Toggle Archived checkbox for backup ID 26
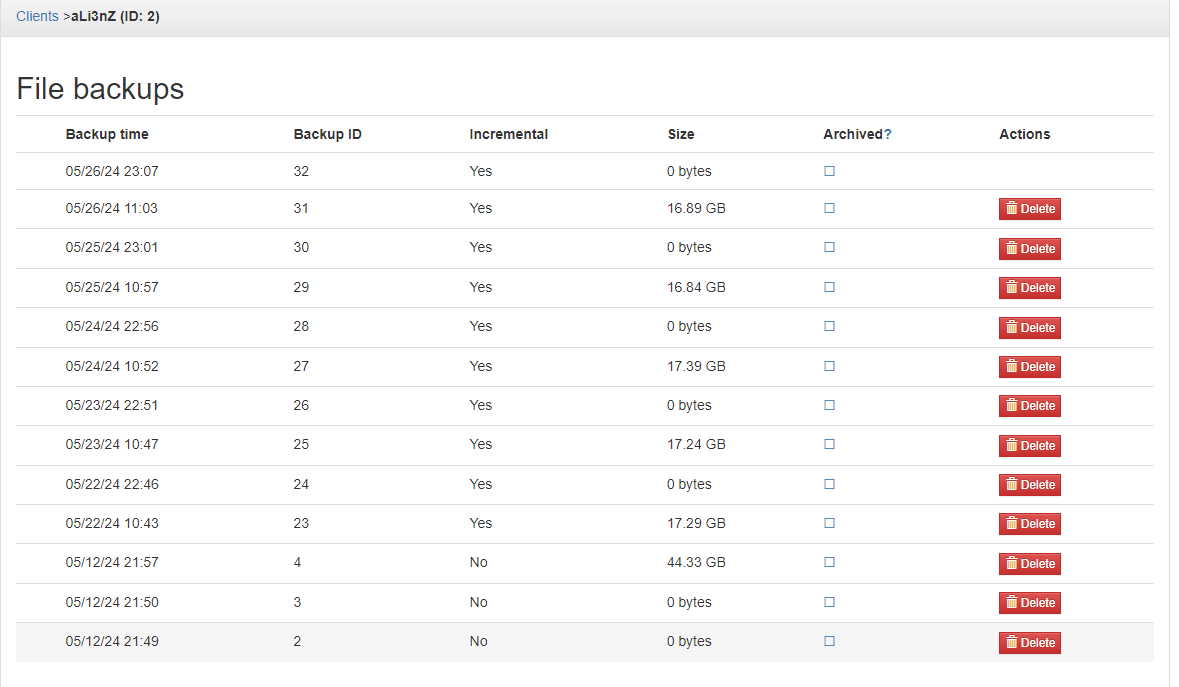 pos(829,405)
